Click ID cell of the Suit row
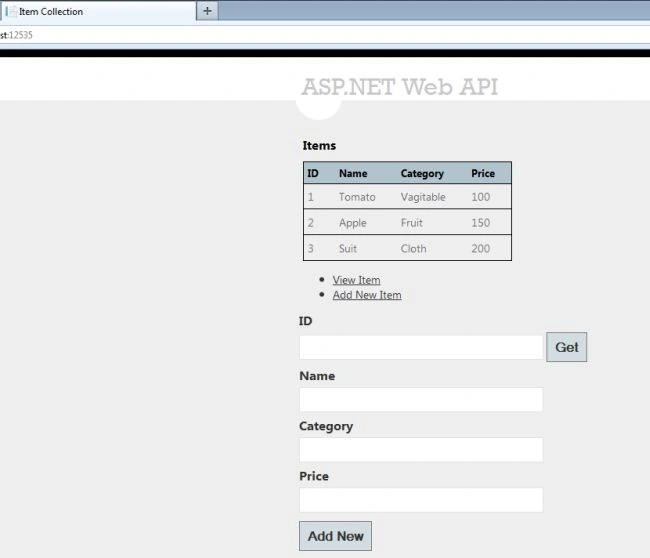Image resolution: width=650 pixels, height=558 pixels. click(311, 248)
